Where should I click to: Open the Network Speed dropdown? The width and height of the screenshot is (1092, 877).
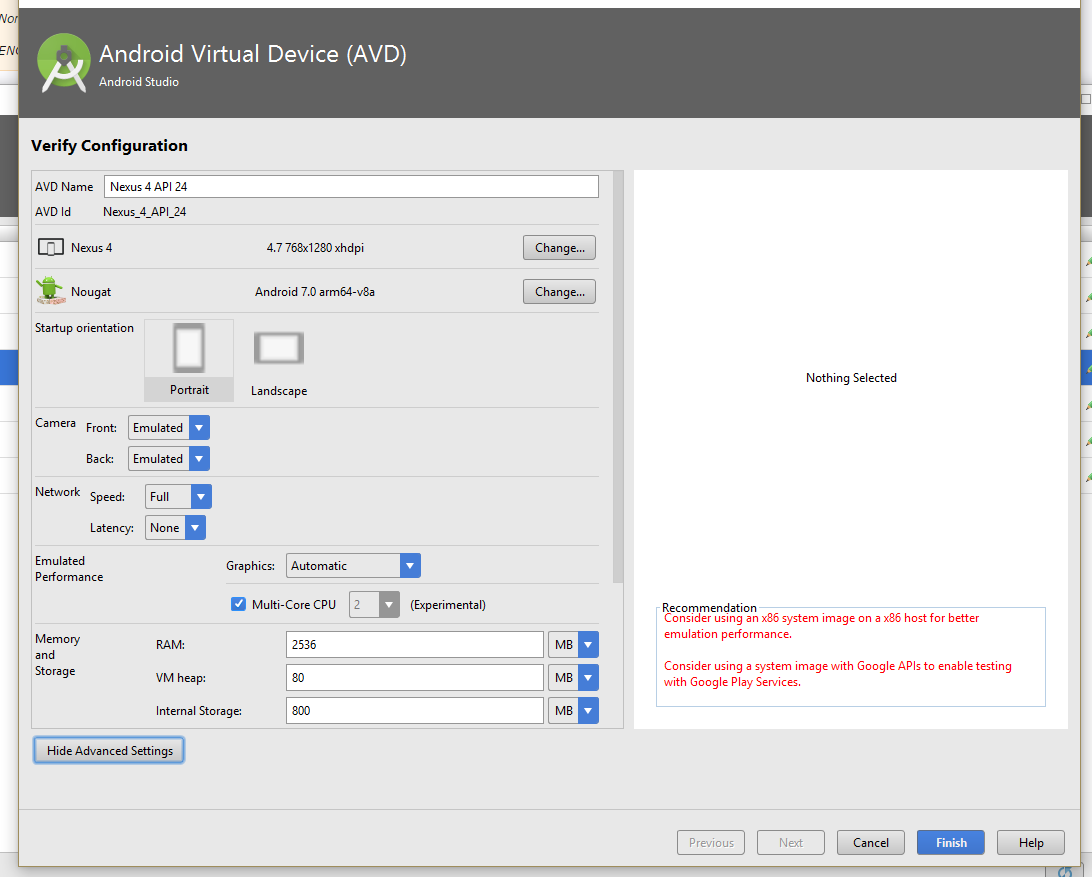[x=178, y=497]
